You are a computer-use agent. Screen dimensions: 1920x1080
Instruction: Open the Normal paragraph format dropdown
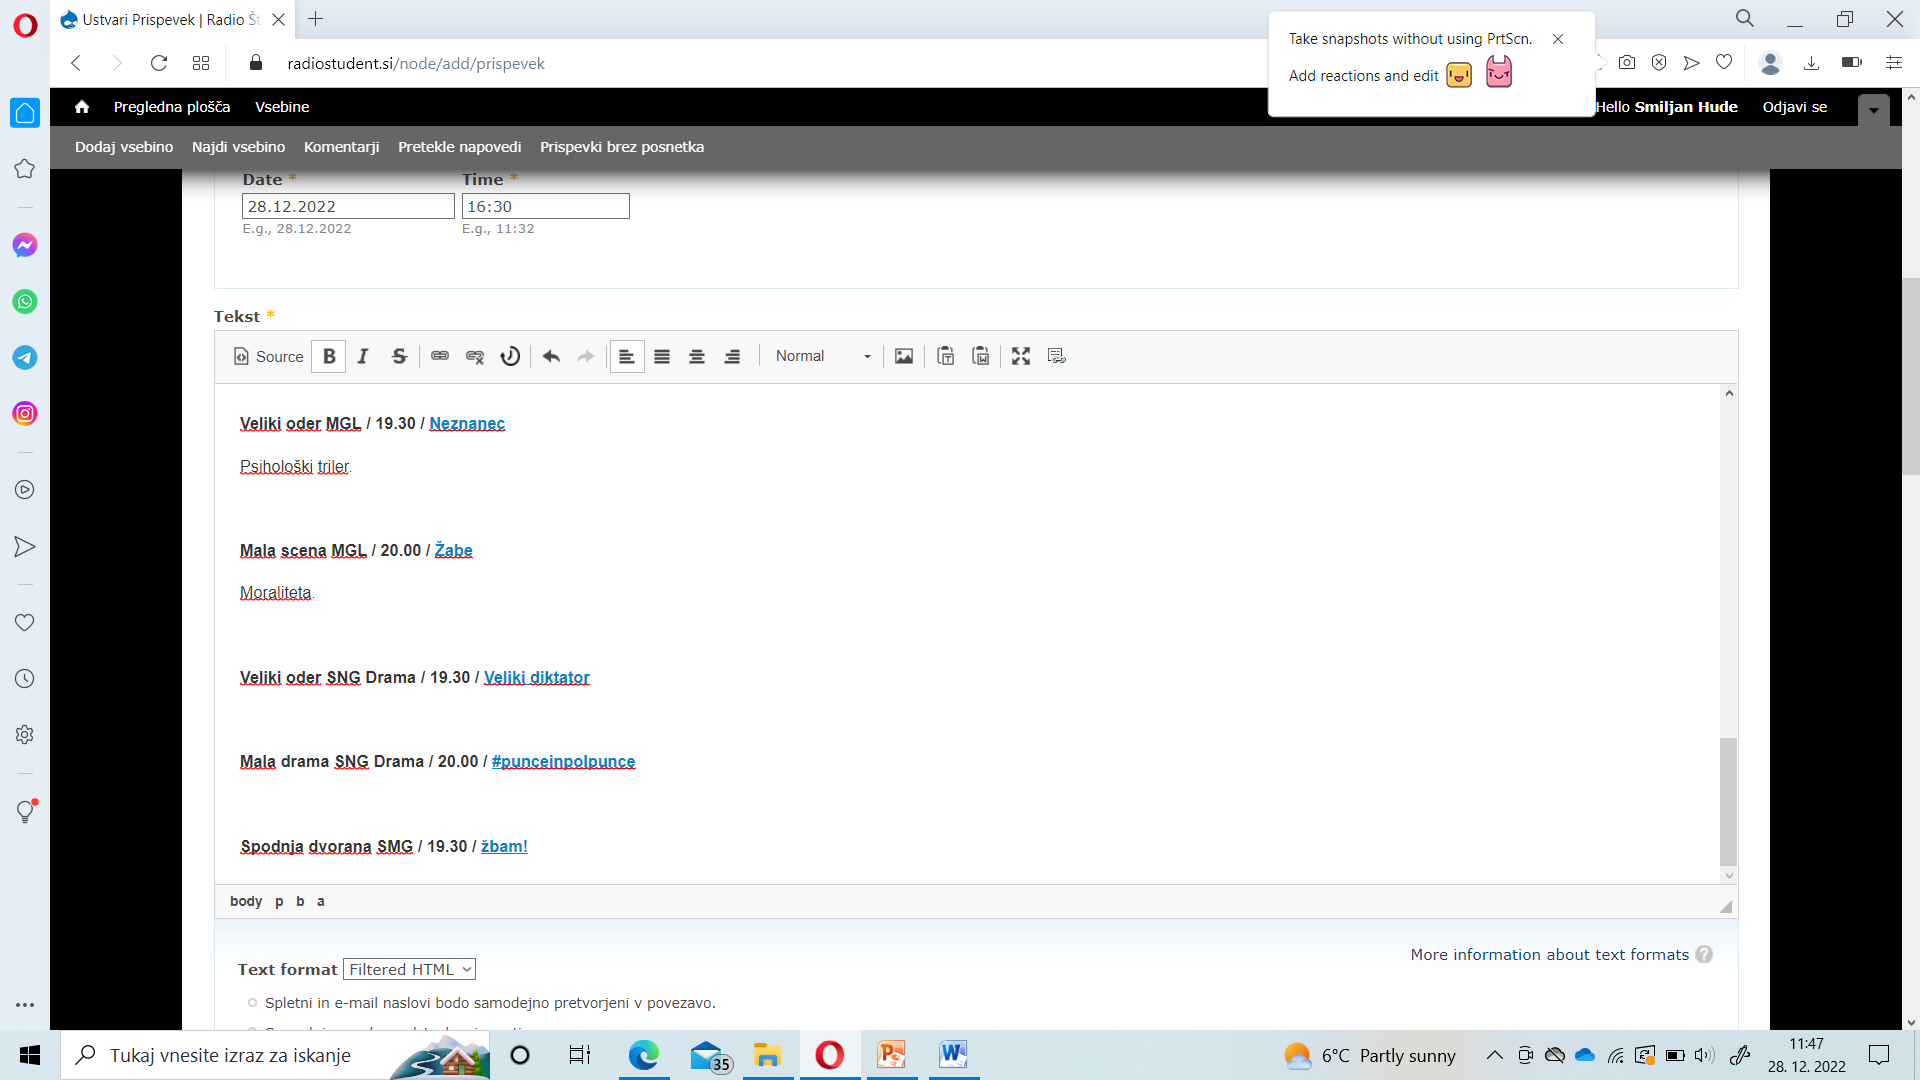point(823,356)
